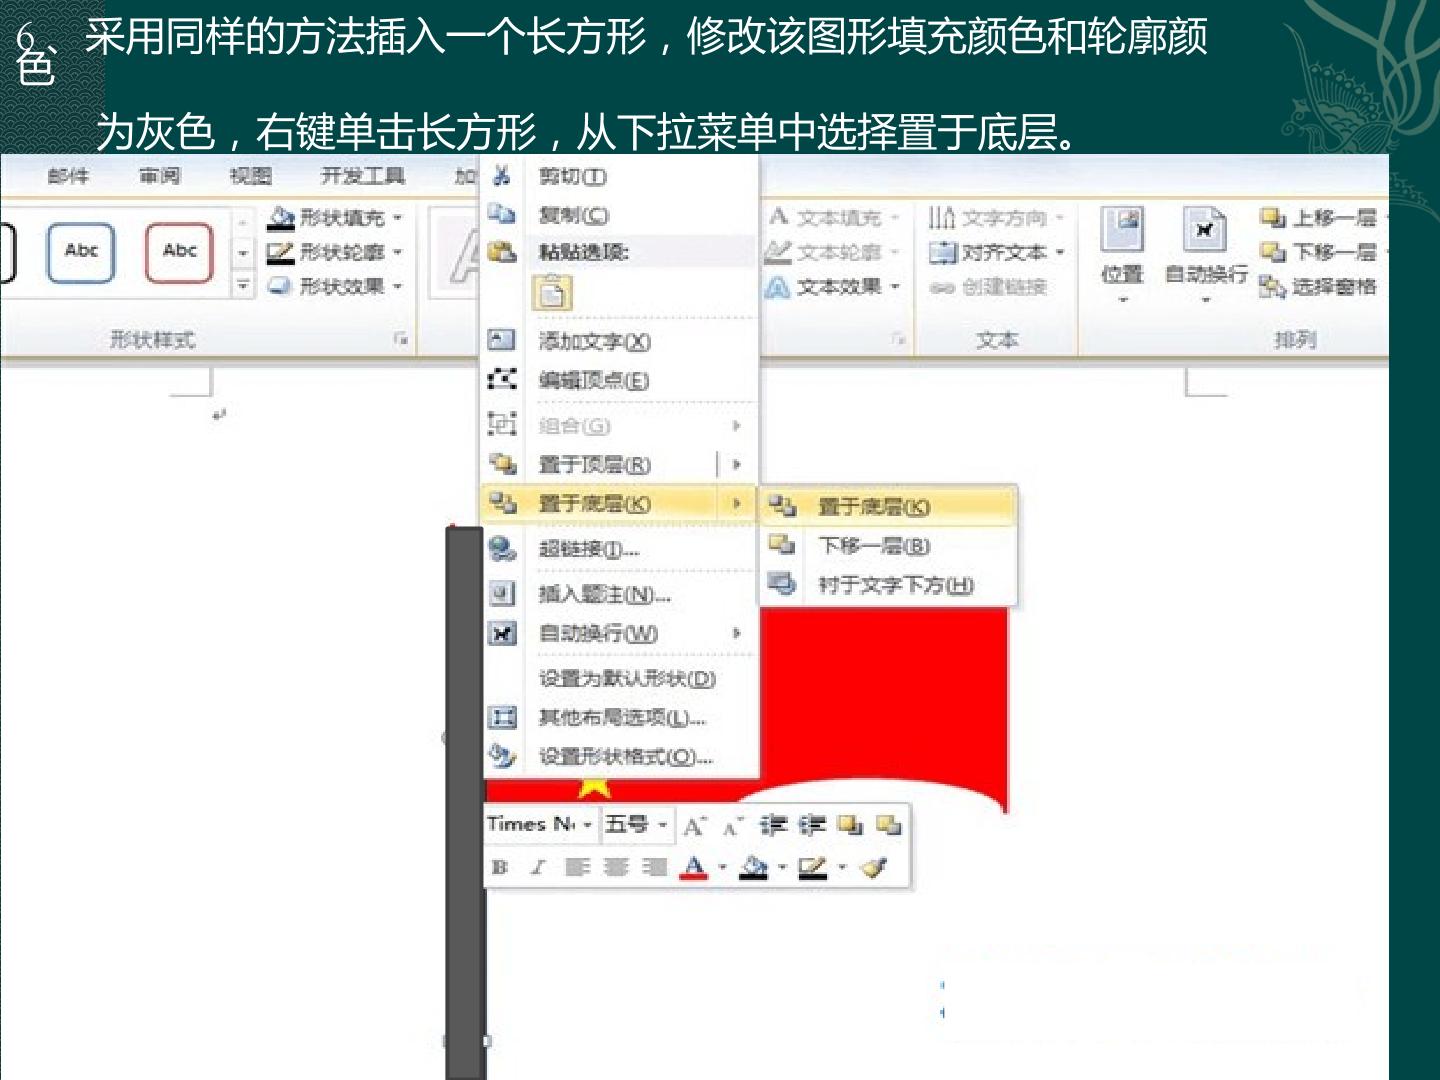
Task: Switch to the 开发工具 ribbon tab
Action: pyautogui.click(x=362, y=176)
